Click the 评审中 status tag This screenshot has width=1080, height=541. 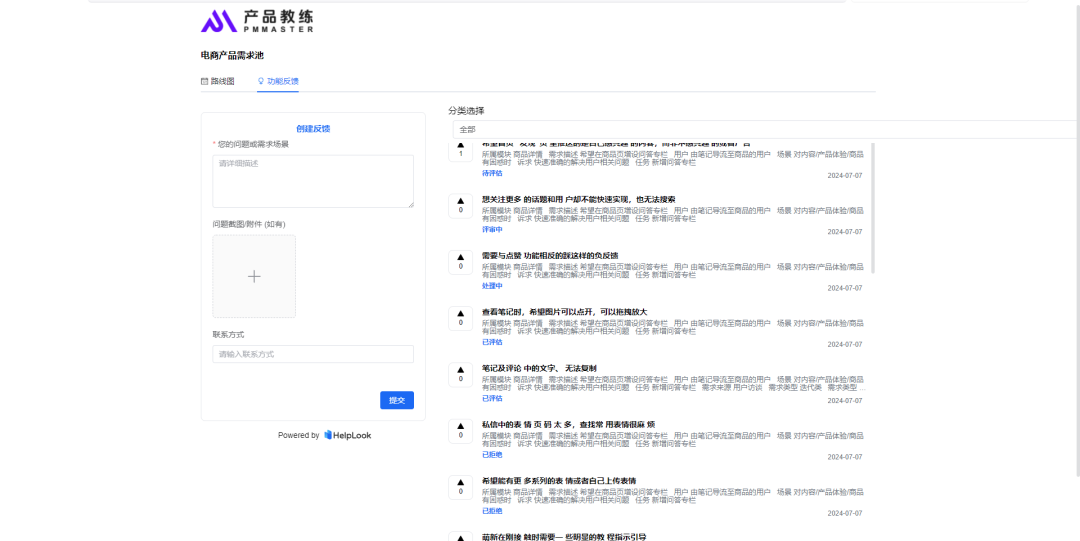click(x=492, y=229)
